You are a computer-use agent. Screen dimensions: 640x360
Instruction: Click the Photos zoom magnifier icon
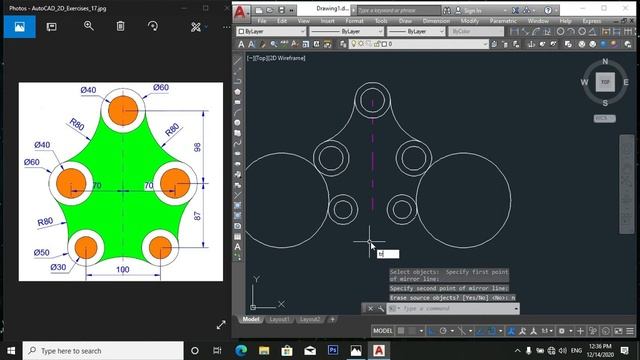(x=89, y=26)
